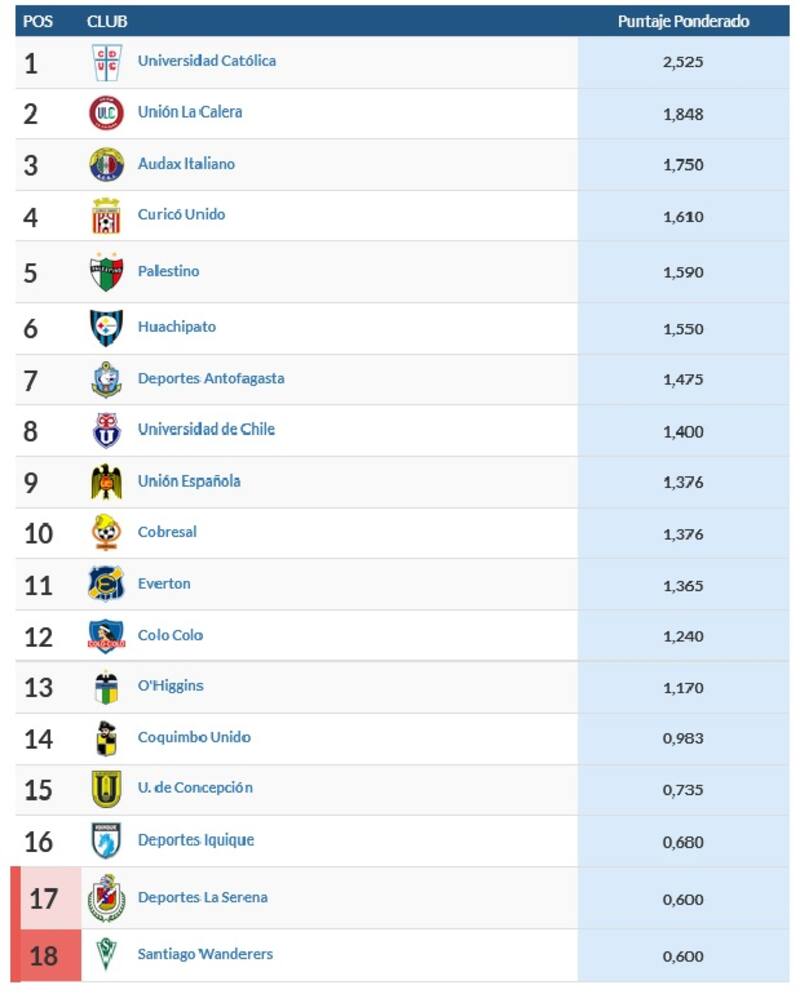Click the Universidad de Chile crest
The width and height of the screenshot is (800, 1003).
coord(106,430)
